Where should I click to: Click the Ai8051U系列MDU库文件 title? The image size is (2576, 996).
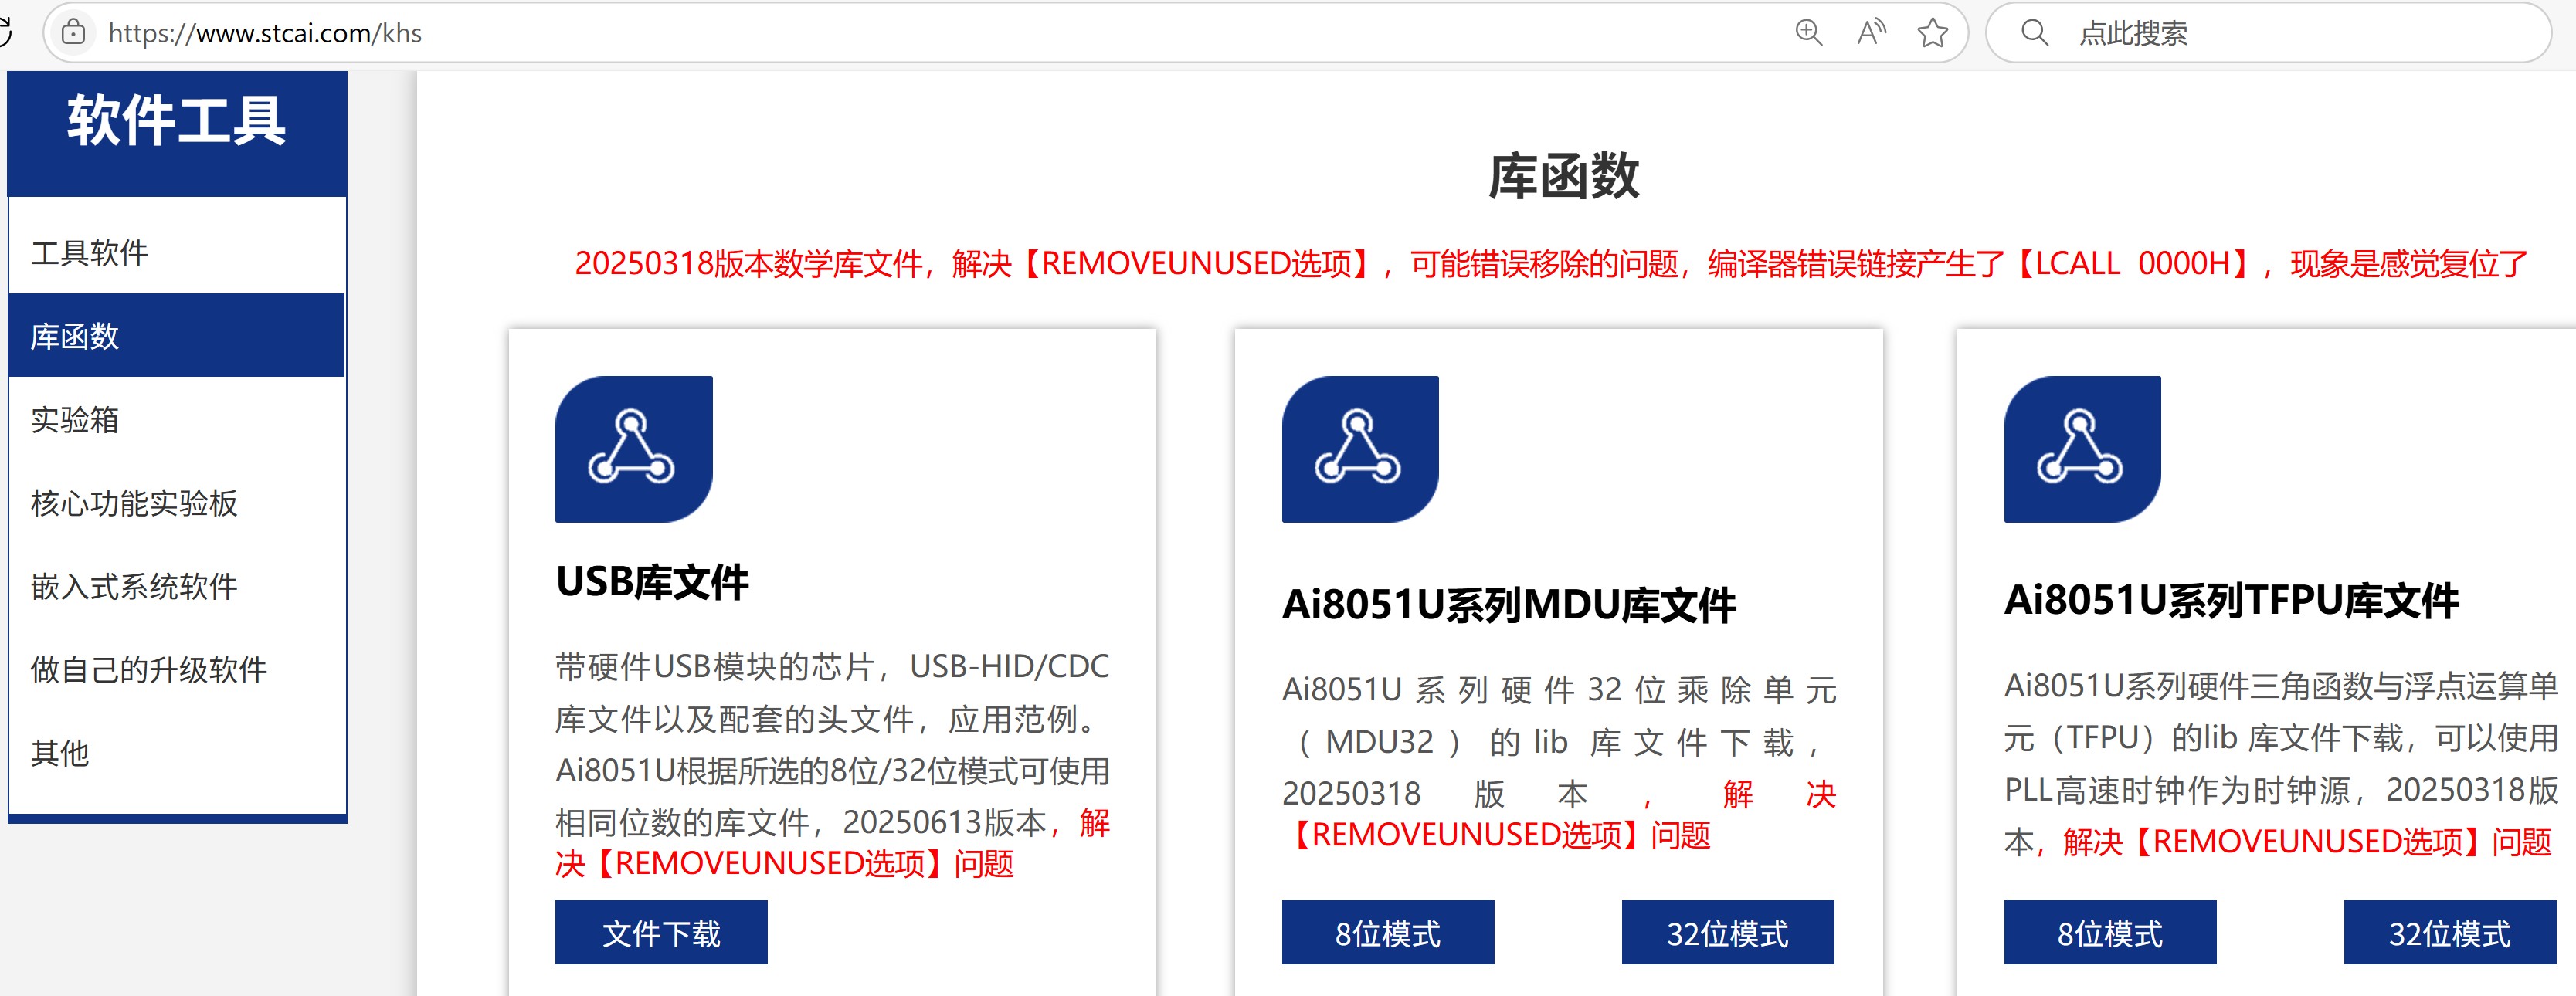coord(1509,605)
